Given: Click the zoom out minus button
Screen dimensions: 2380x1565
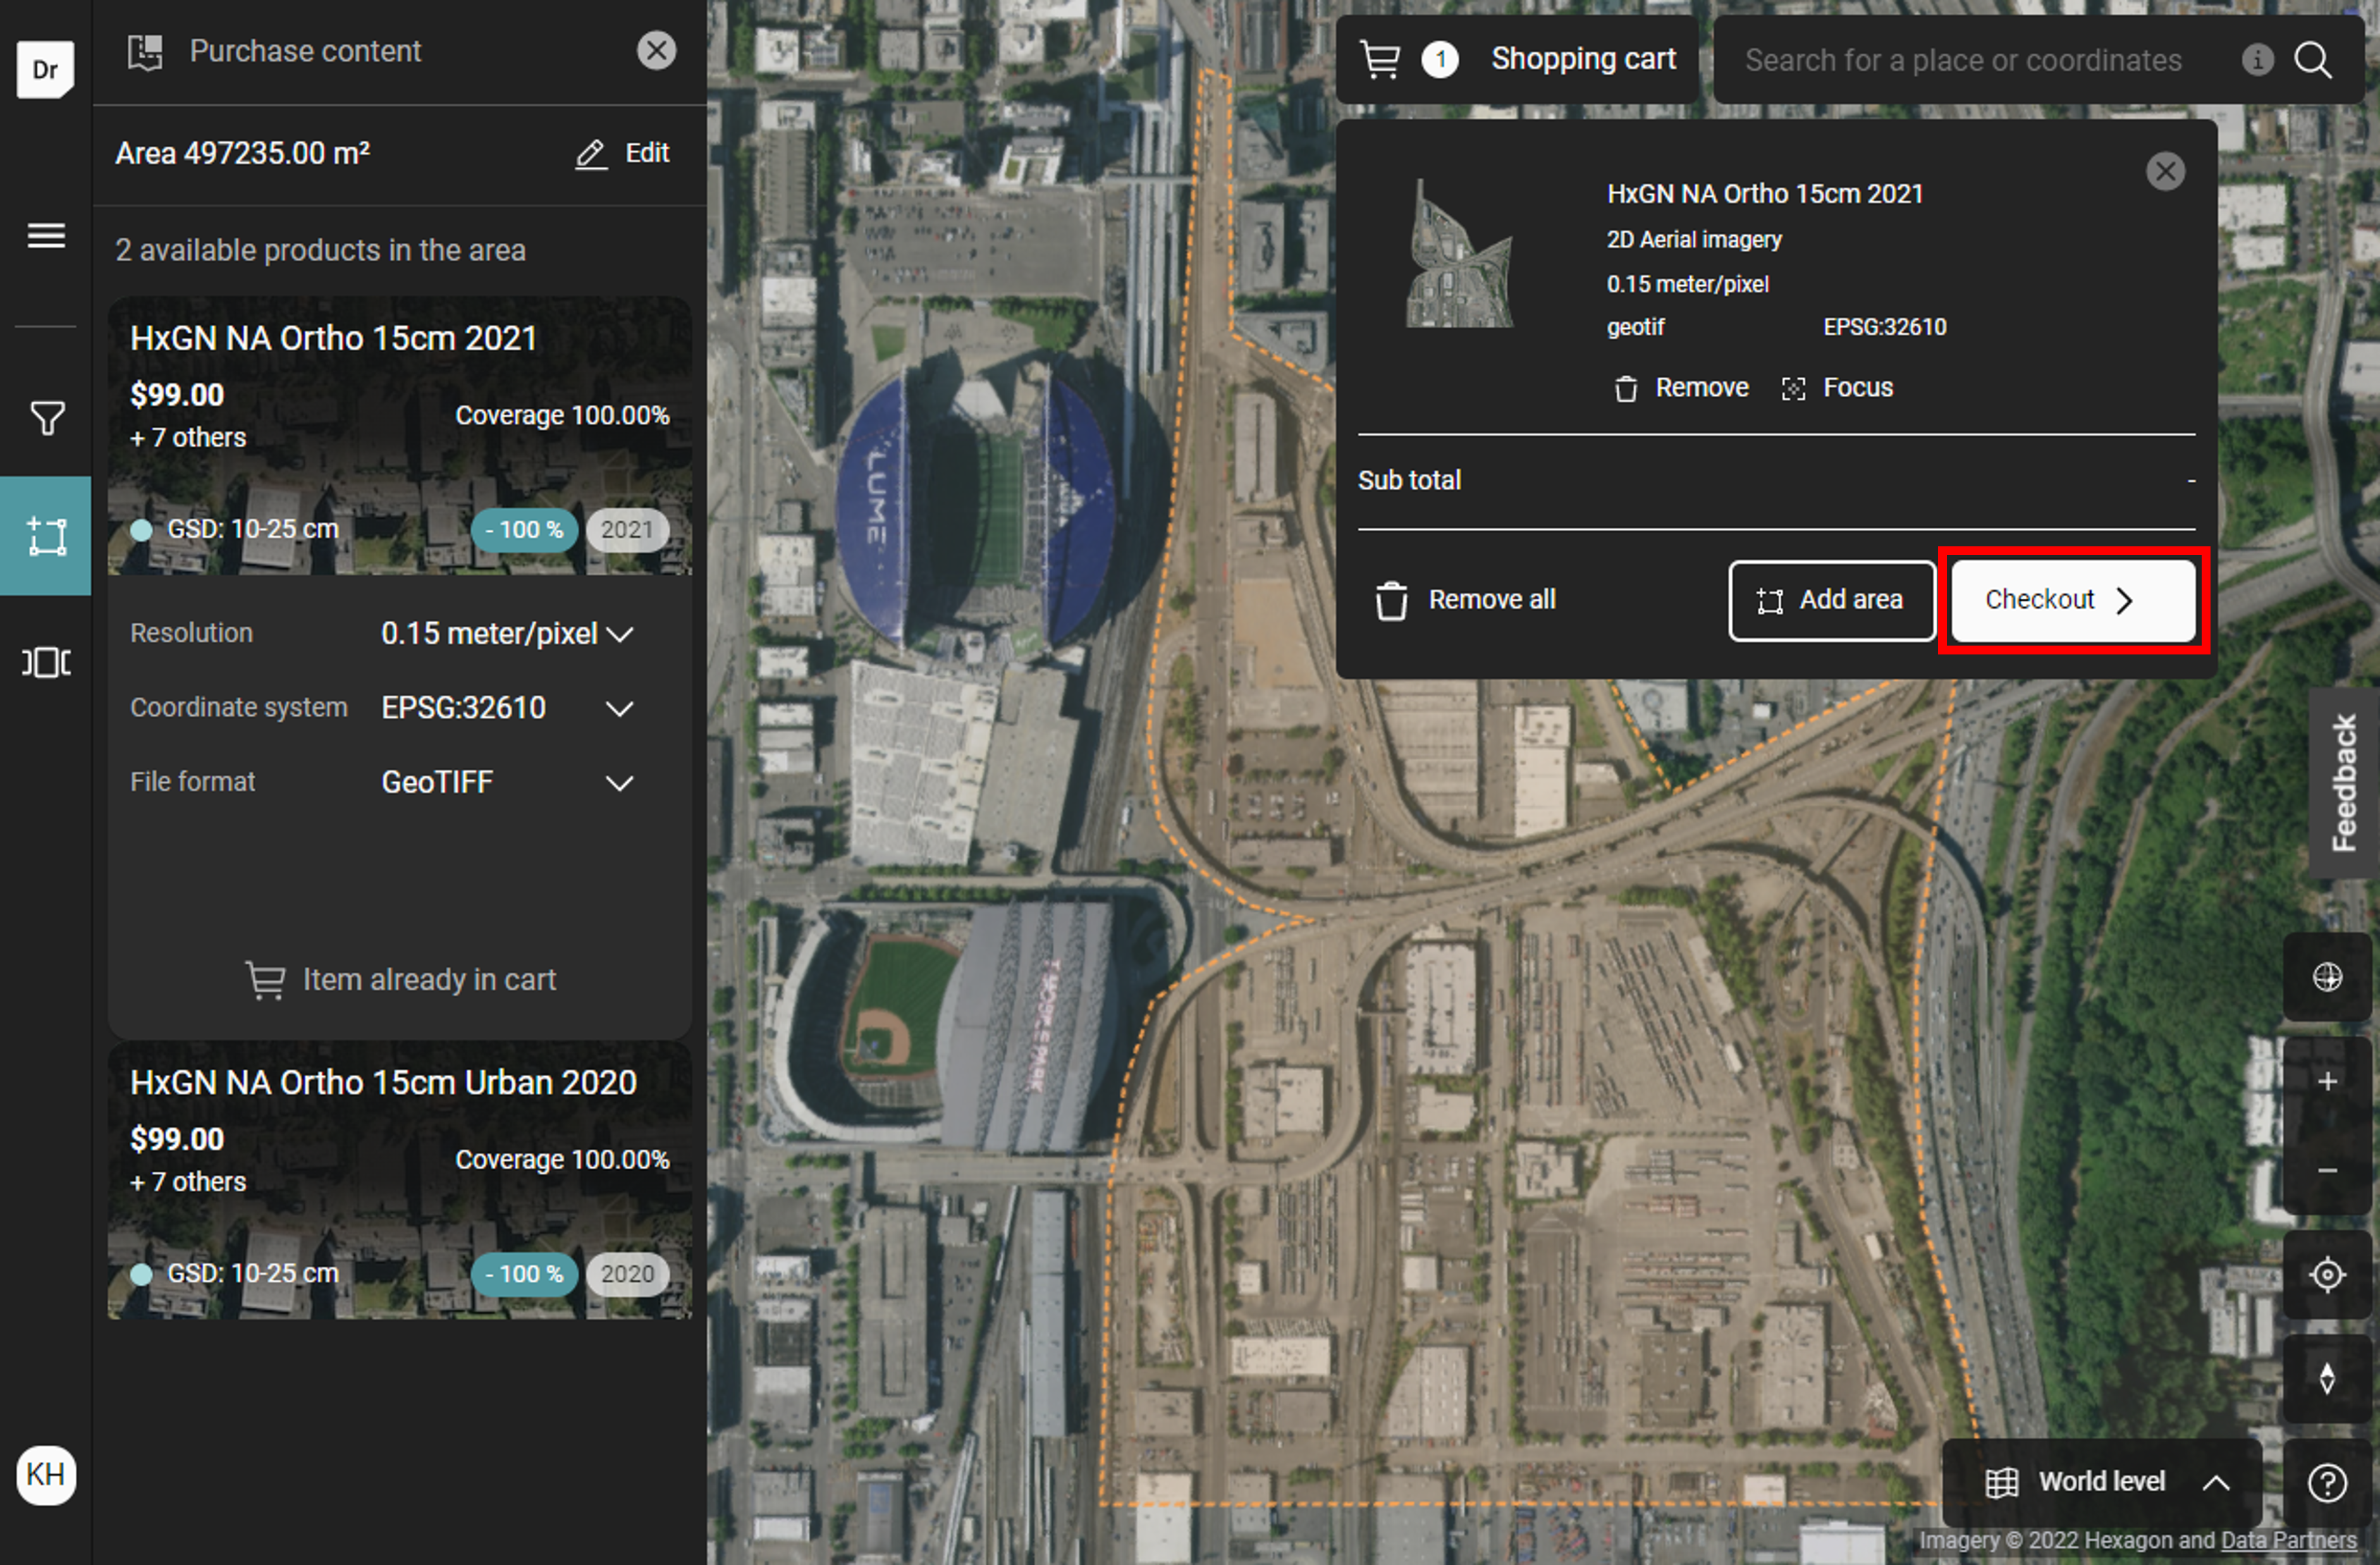Looking at the screenshot, I should [2327, 1170].
